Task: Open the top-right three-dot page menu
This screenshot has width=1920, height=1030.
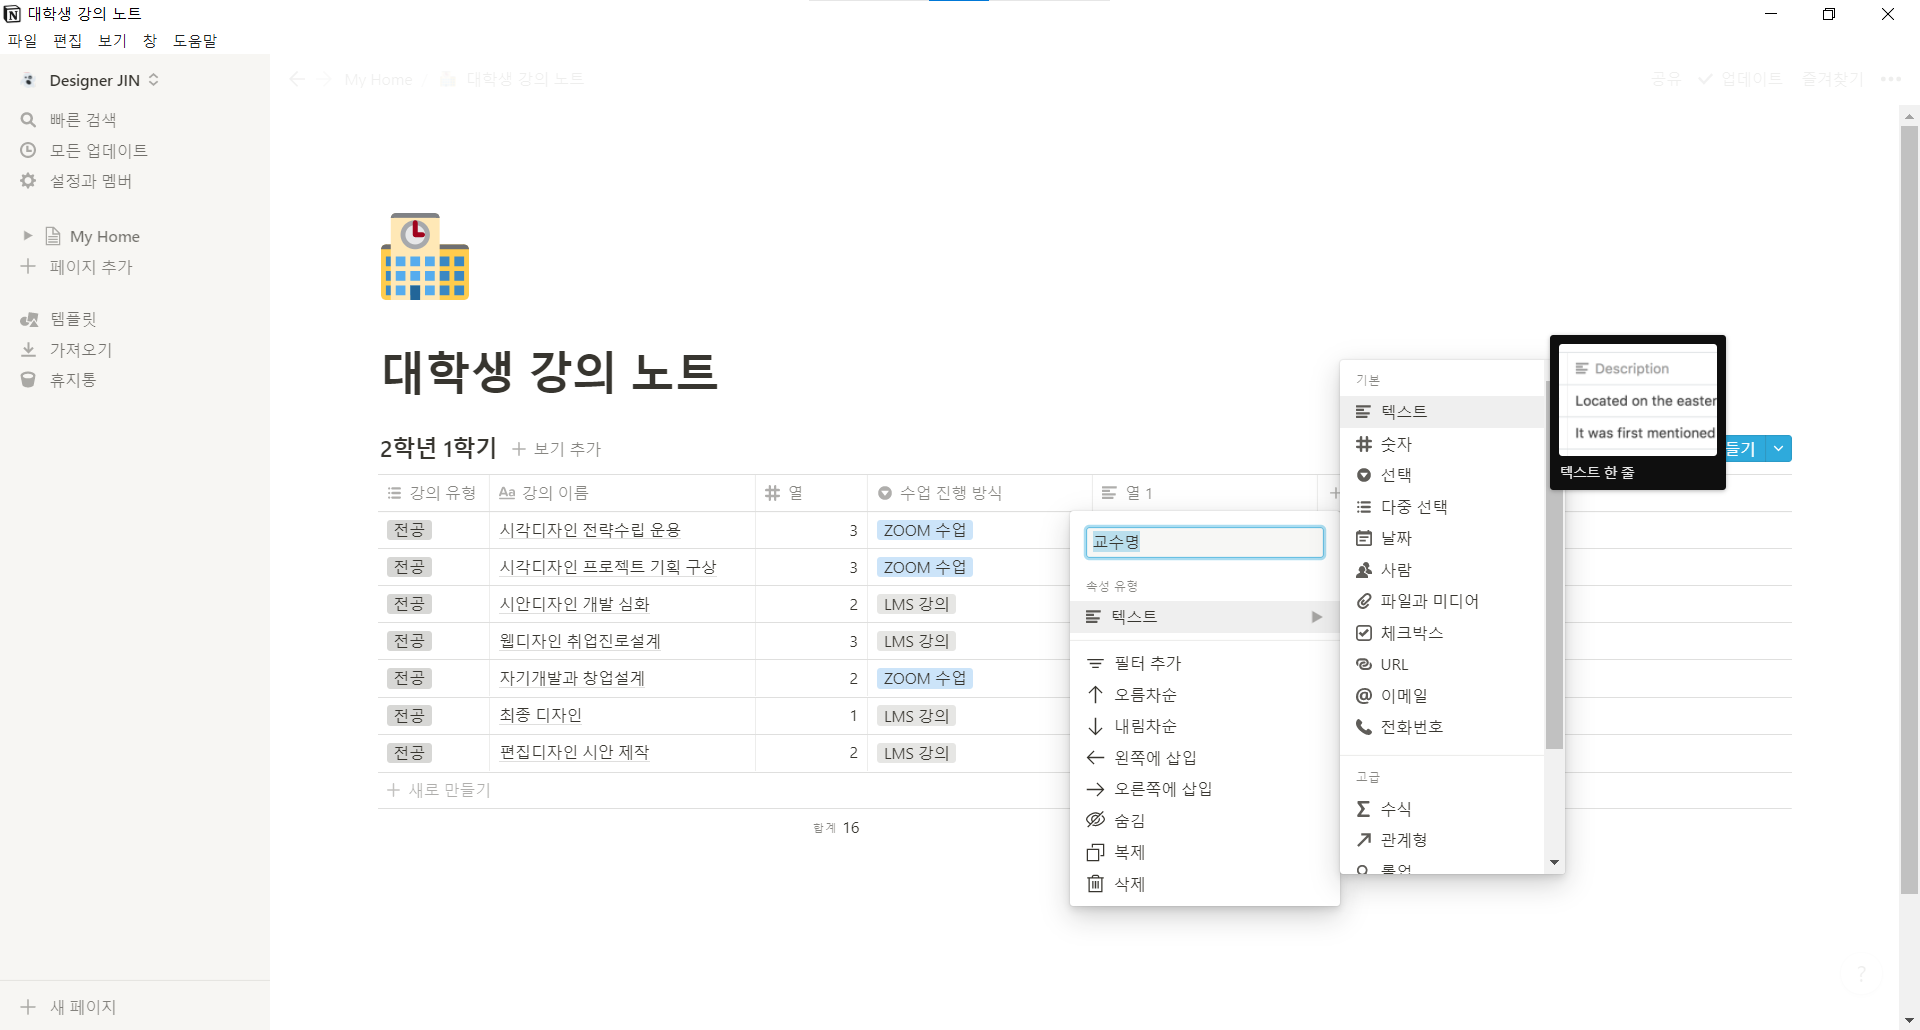Action: [x=1890, y=79]
